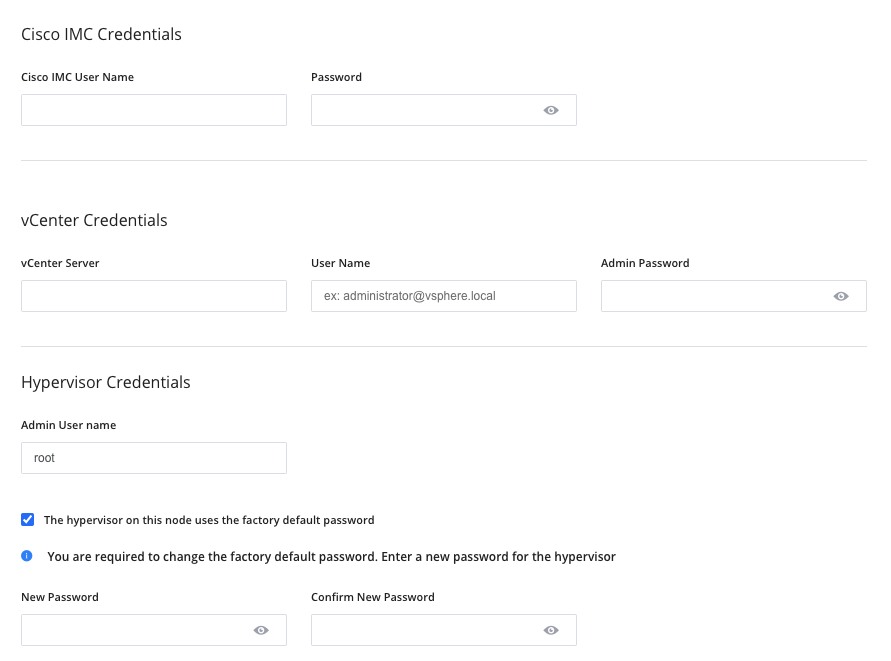This screenshot has height=661, width=891.
Task: Click vCenter User Name field with administrator placeholder
Action: 444,296
